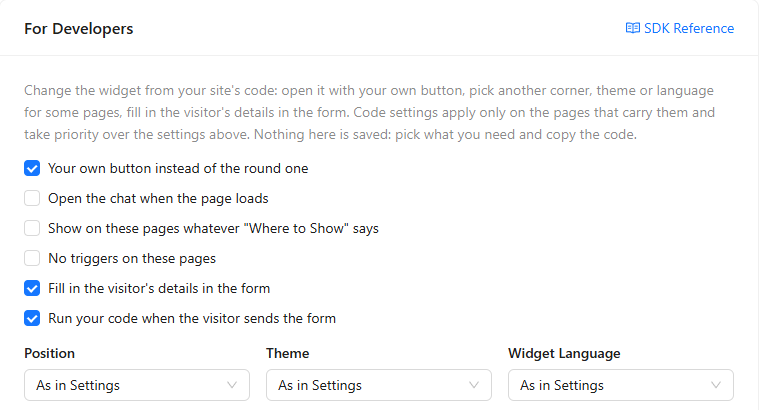Uncheck Your own button instead of round one
Viewport: 759px width, 410px height.
(x=32, y=168)
